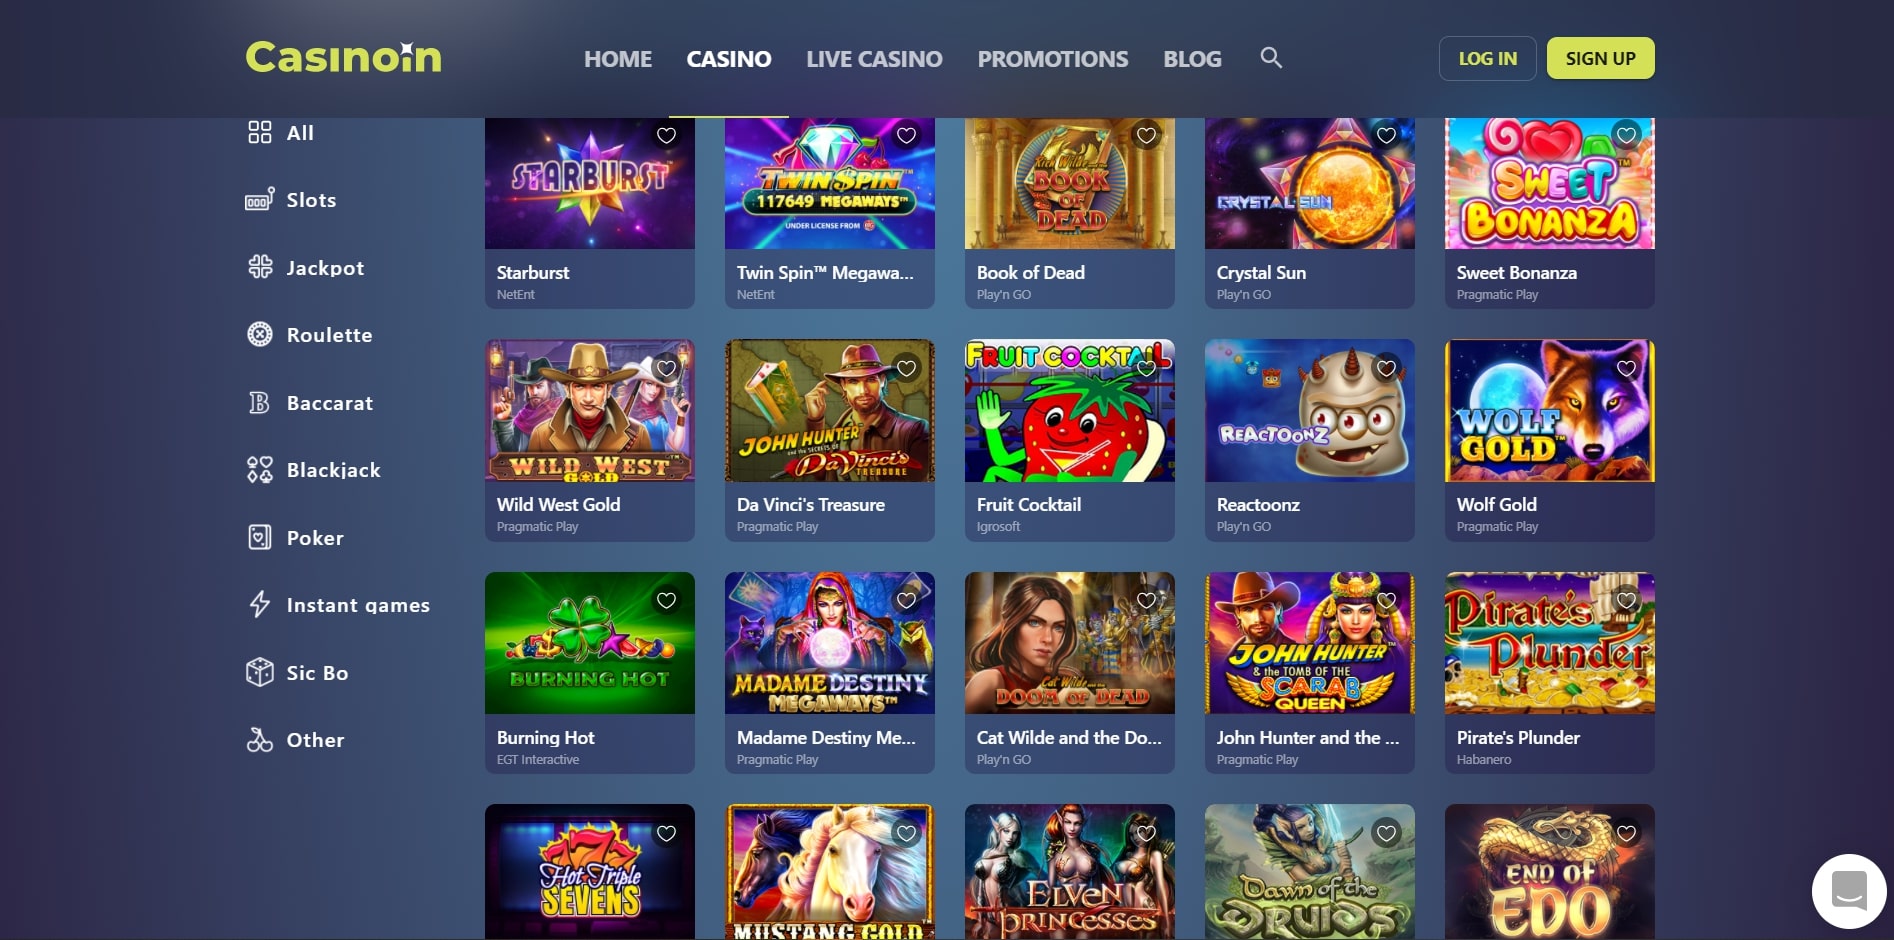Add Wolf Gold to favorites
This screenshot has height=940, width=1894.
[1626, 368]
